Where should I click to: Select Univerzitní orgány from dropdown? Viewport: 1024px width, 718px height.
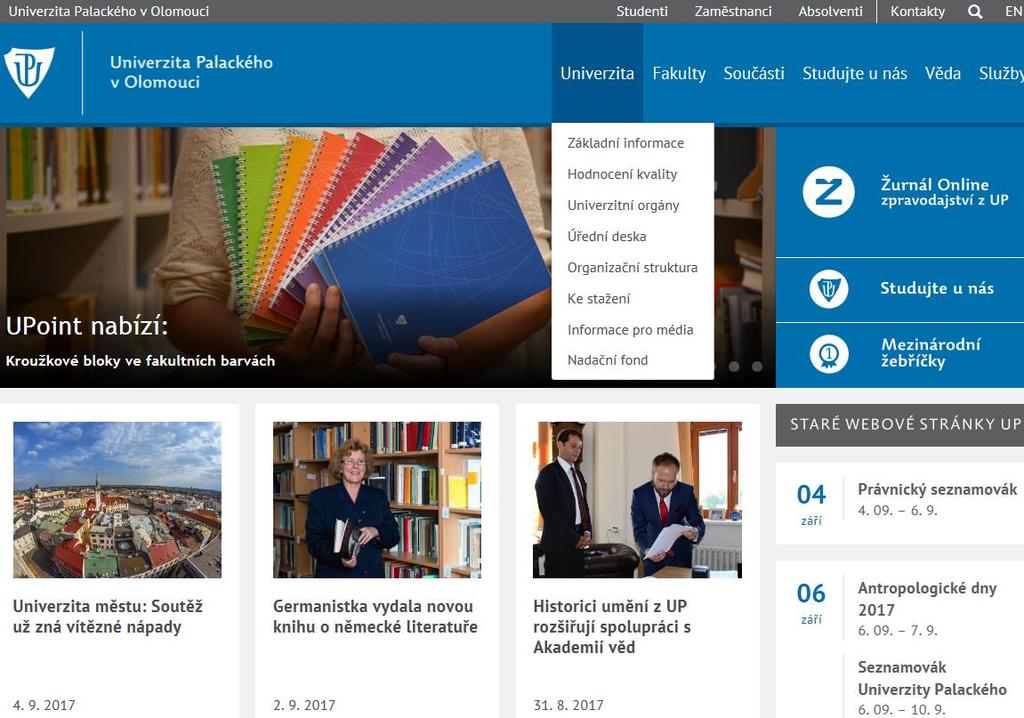pos(623,205)
